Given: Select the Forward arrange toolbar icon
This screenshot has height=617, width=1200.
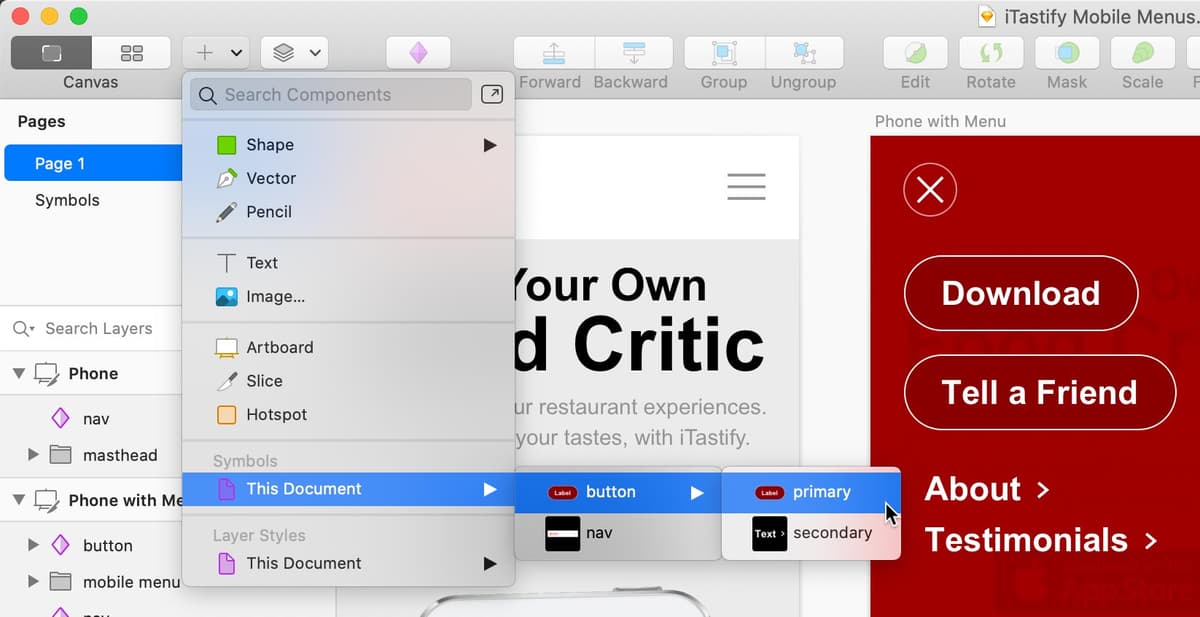Looking at the screenshot, I should click(x=553, y=53).
